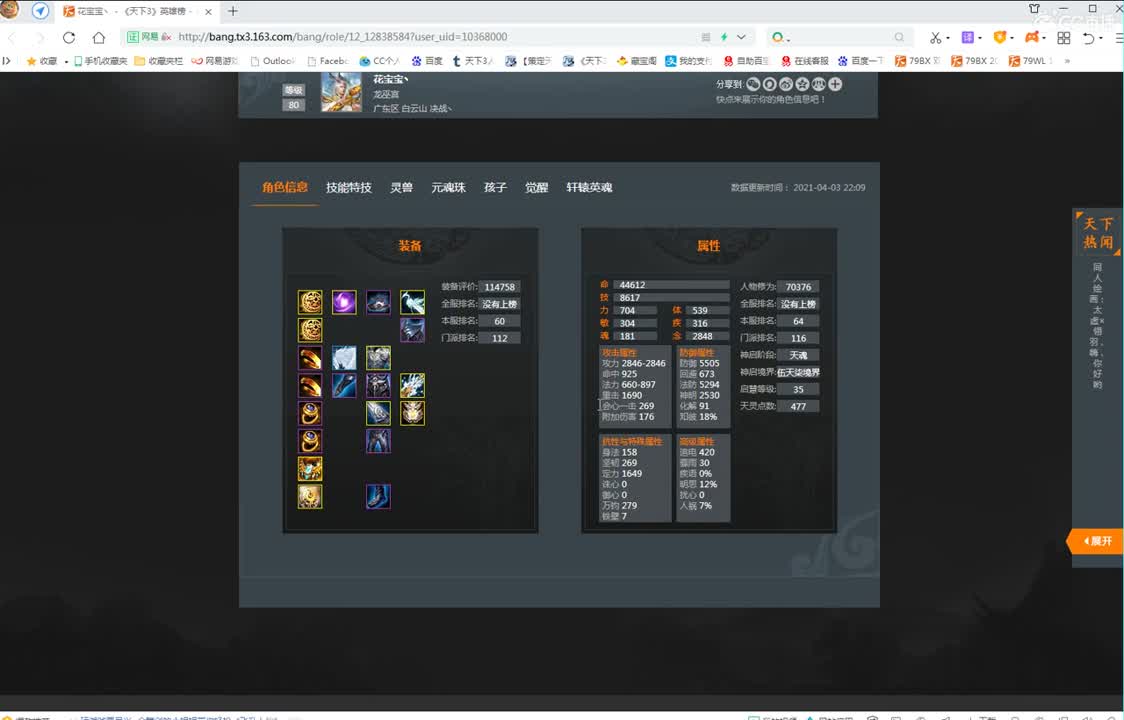Viewport: 1124px width, 720px height.
Task: Open screenshot tool dropdown arrow
Action: pyautogui.click(x=948, y=38)
